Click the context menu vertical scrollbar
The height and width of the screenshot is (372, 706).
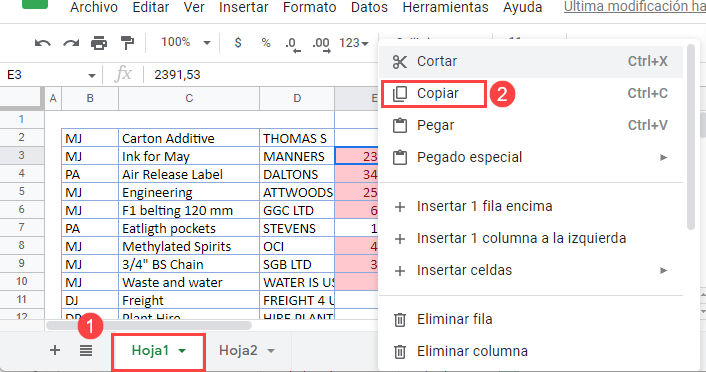(691, 137)
